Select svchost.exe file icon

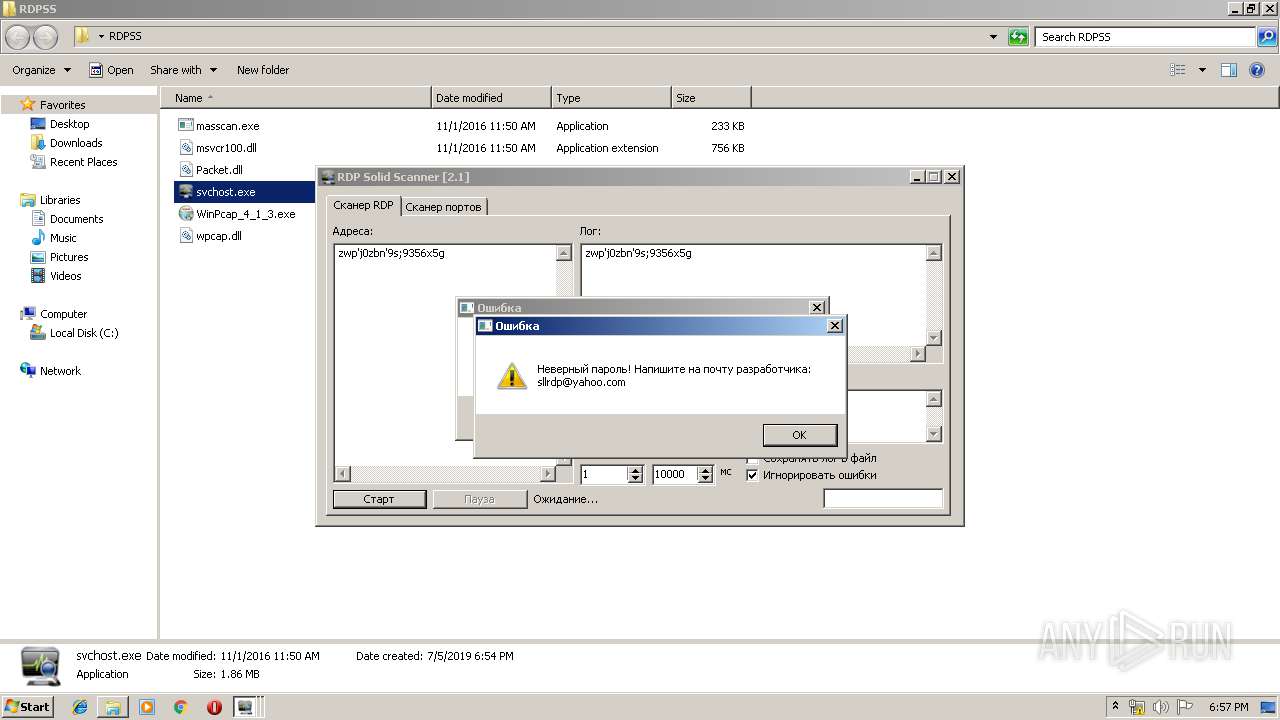point(185,192)
